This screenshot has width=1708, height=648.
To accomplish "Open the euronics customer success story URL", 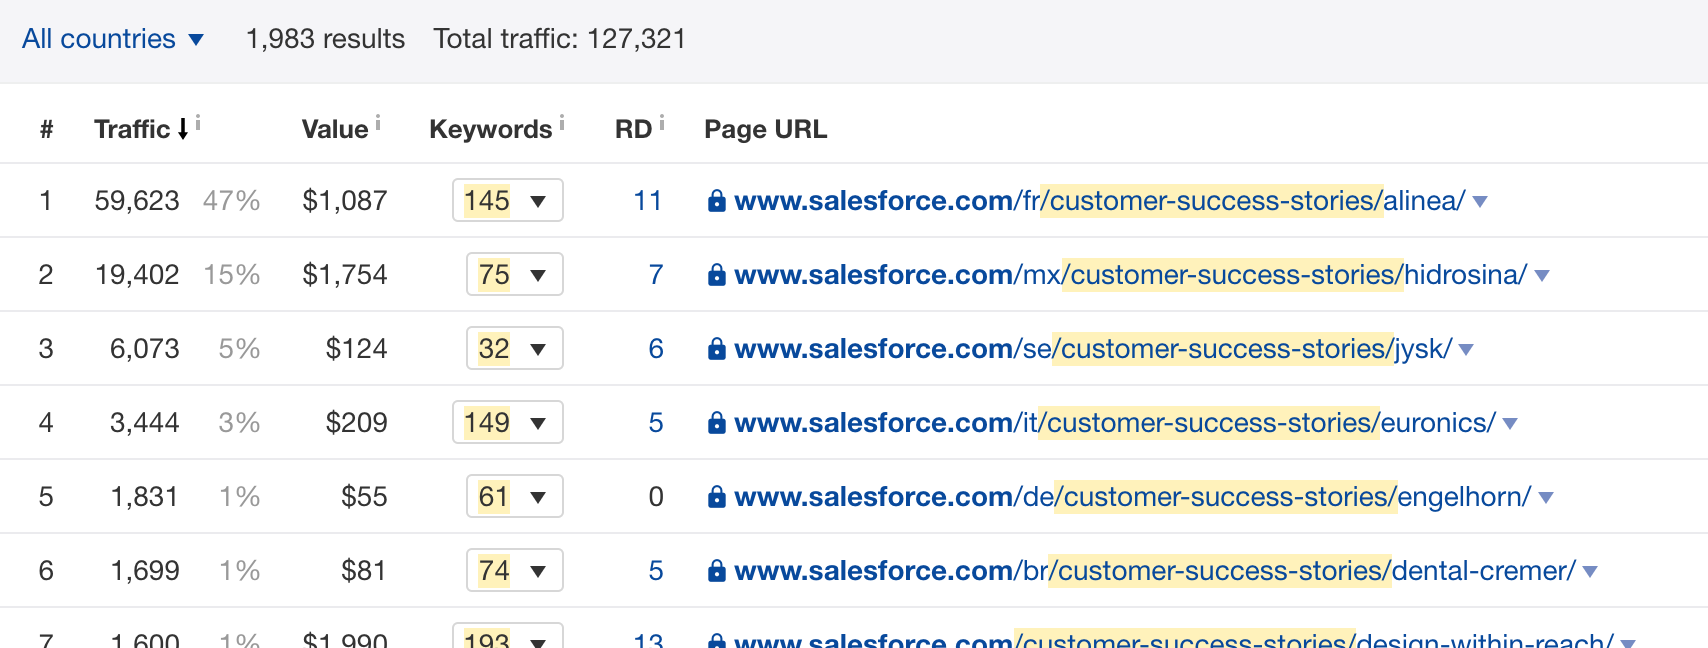I will click(x=1115, y=423).
